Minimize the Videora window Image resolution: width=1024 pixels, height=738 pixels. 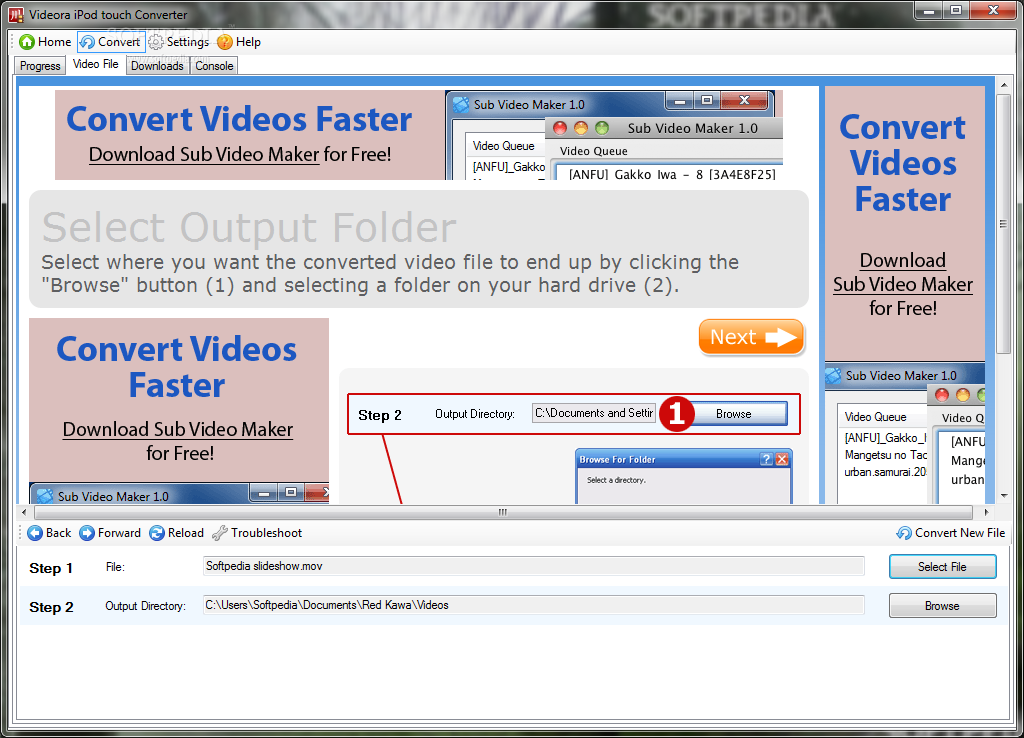click(928, 10)
